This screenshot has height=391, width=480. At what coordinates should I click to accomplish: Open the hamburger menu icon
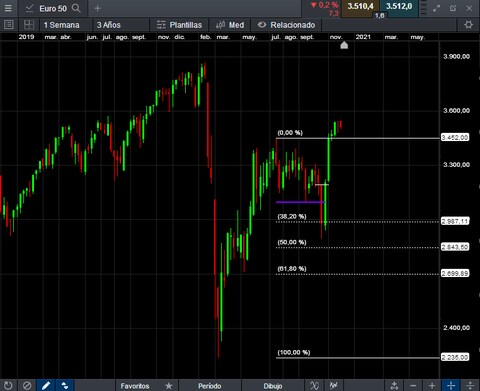coord(8,8)
